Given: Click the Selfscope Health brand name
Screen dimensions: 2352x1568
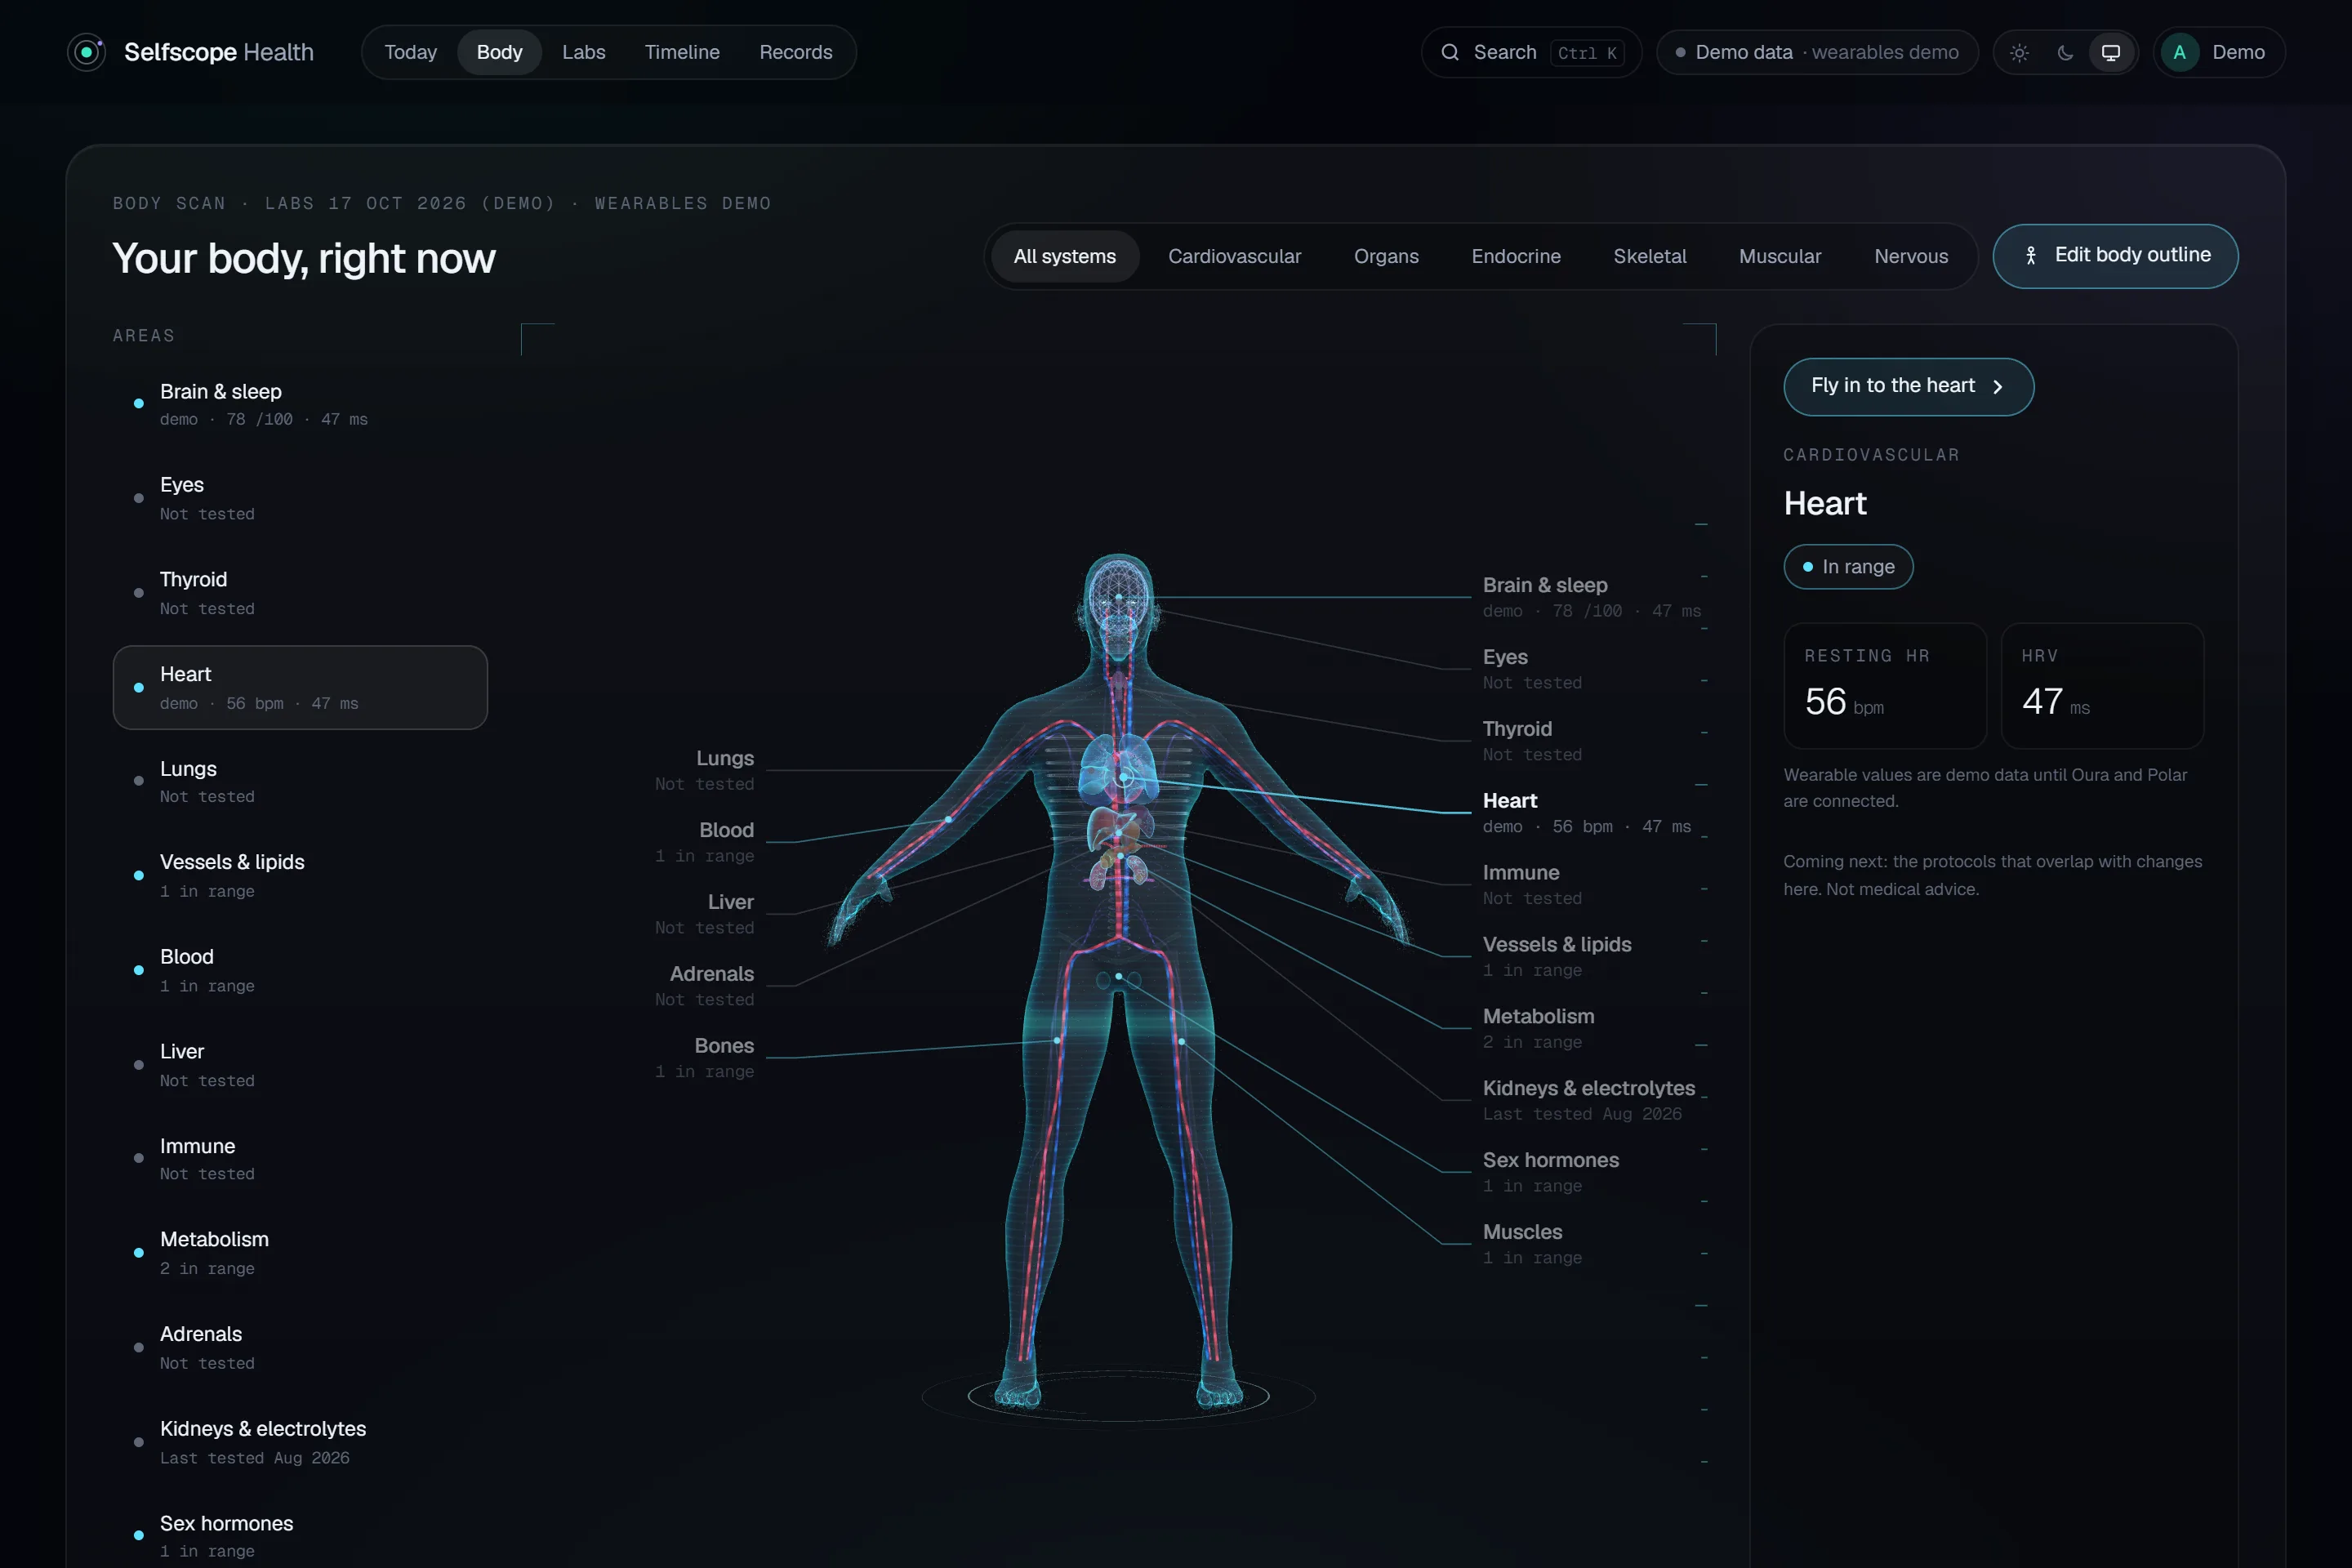Looking at the screenshot, I should 219,52.
